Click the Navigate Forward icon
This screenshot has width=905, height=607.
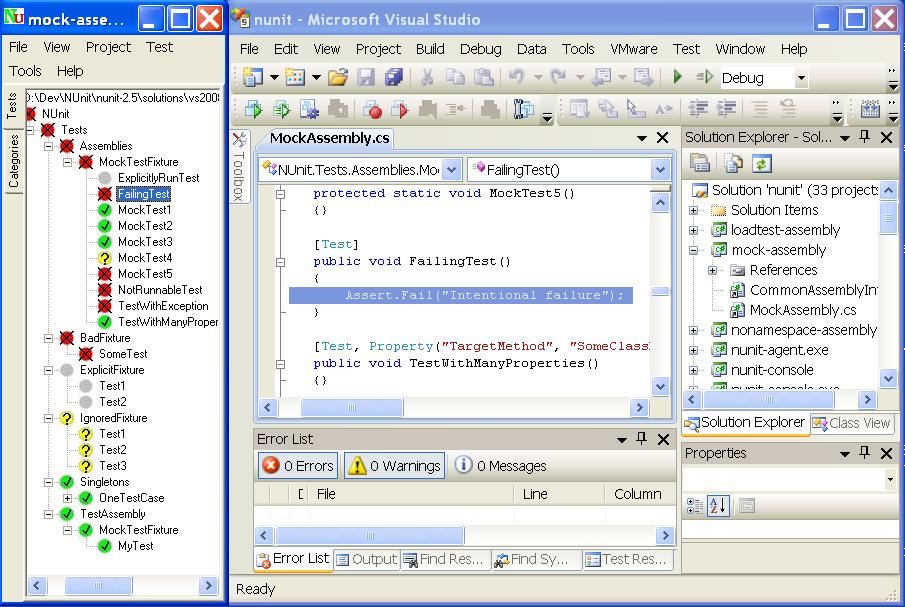pyautogui.click(x=644, y=77)
